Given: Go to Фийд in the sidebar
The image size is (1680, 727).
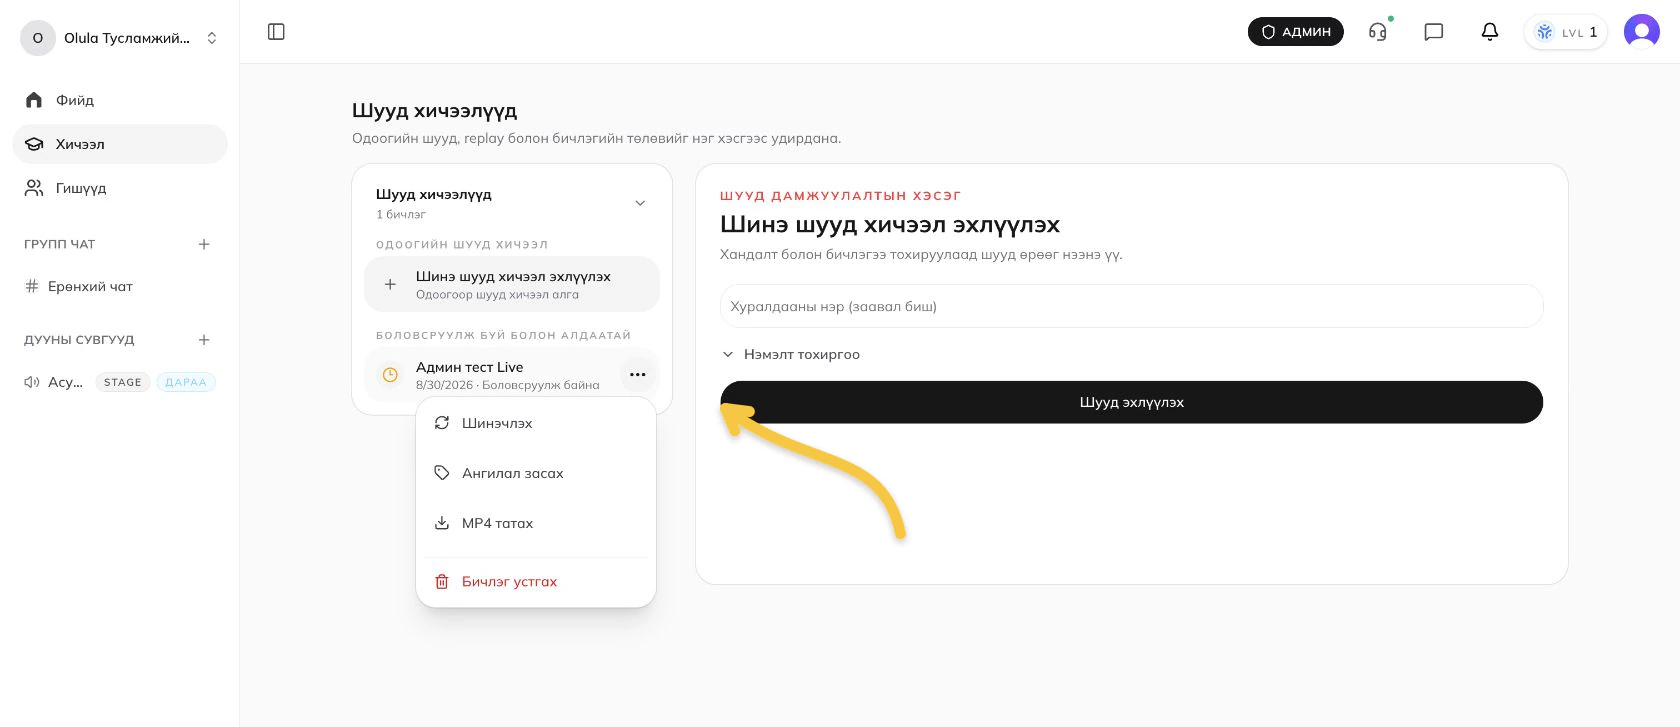Looking at the screenshot, I should 120,100.
